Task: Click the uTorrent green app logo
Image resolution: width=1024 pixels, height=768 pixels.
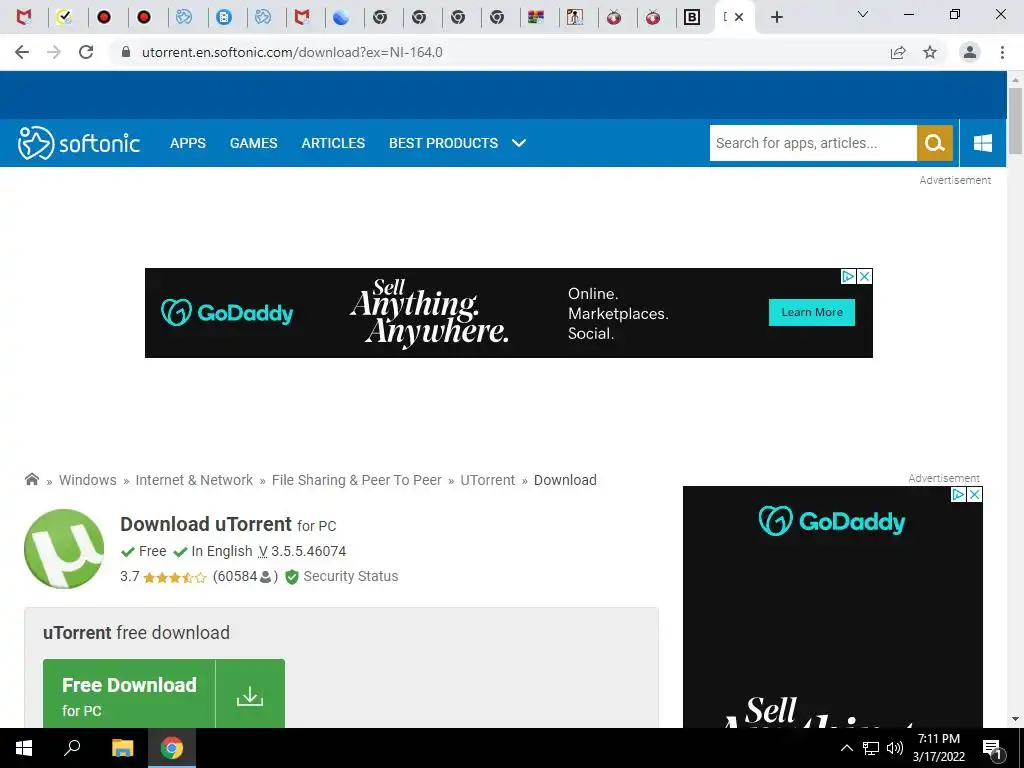Action: click(x=64, y=549)
